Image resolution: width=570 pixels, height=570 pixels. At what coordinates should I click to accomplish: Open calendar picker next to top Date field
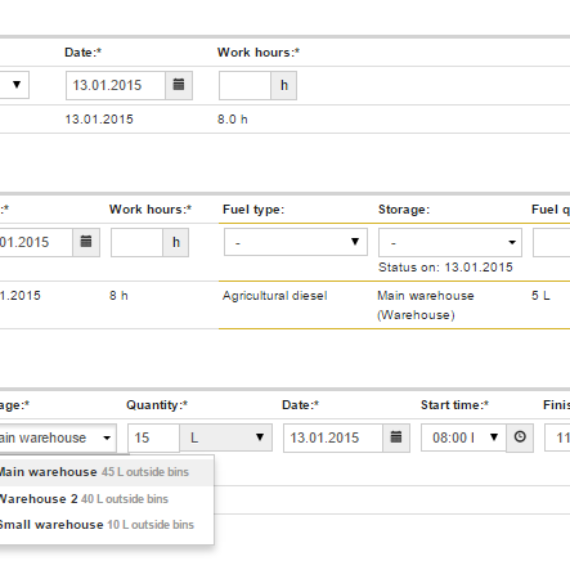click(178, 85)
